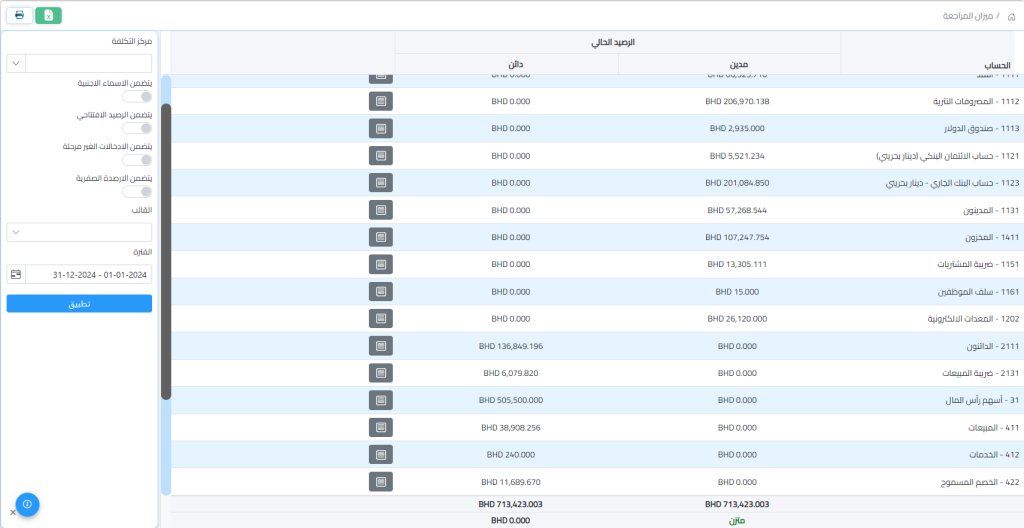Open calendar picker icon beside date range

15,274
